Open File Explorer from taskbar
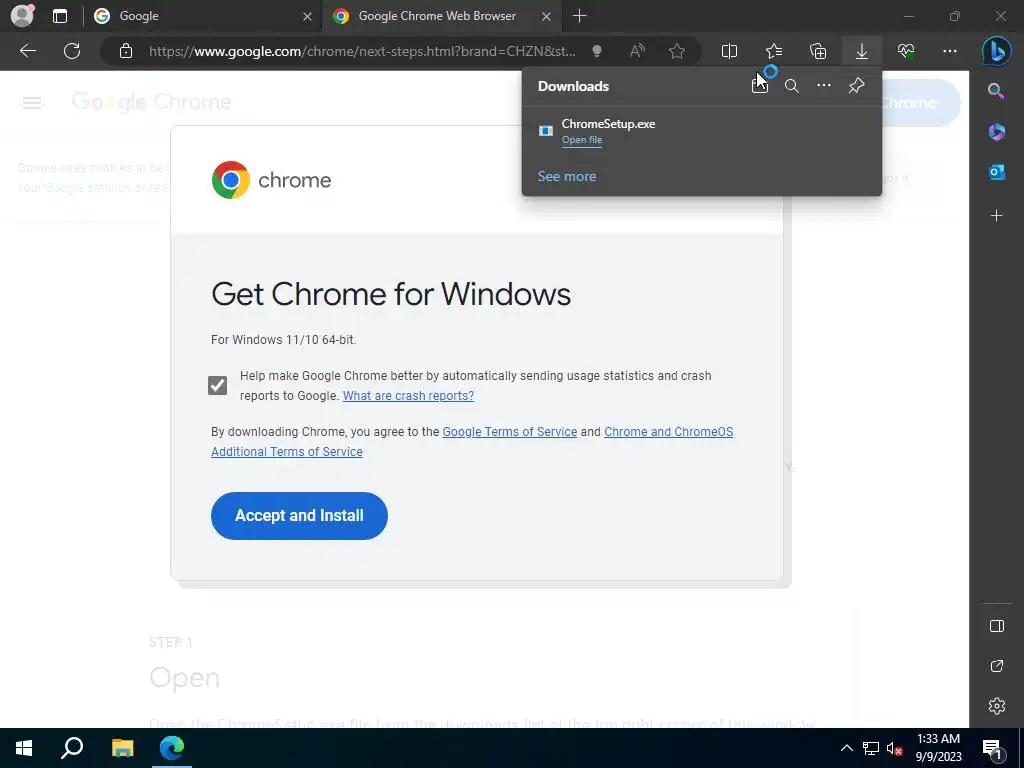The height and width of the screenshot is (768, 1024). [122, 748]
